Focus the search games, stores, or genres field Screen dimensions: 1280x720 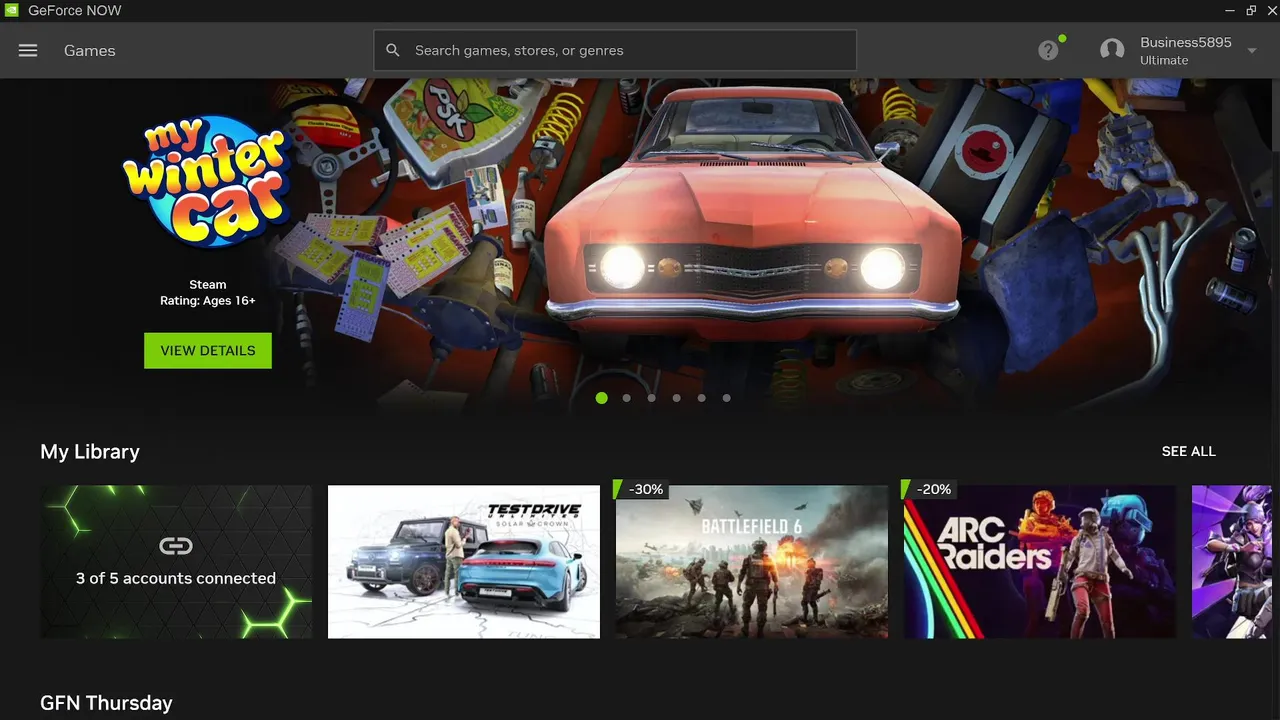coord(615,50)
